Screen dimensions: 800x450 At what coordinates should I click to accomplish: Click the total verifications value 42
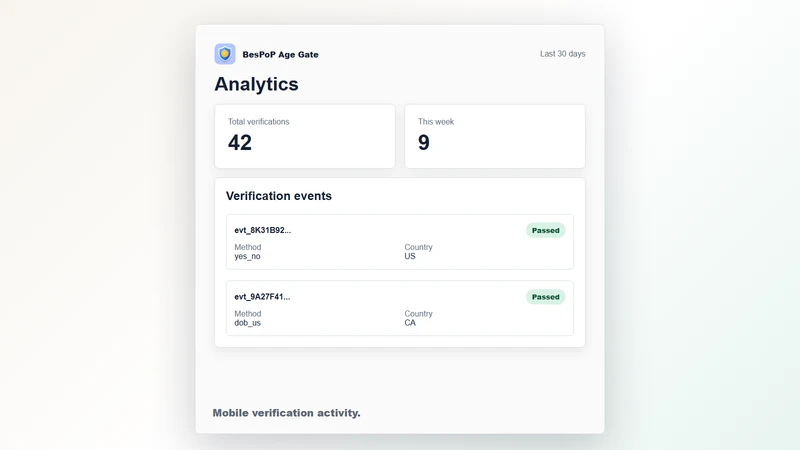click(240, 143)
